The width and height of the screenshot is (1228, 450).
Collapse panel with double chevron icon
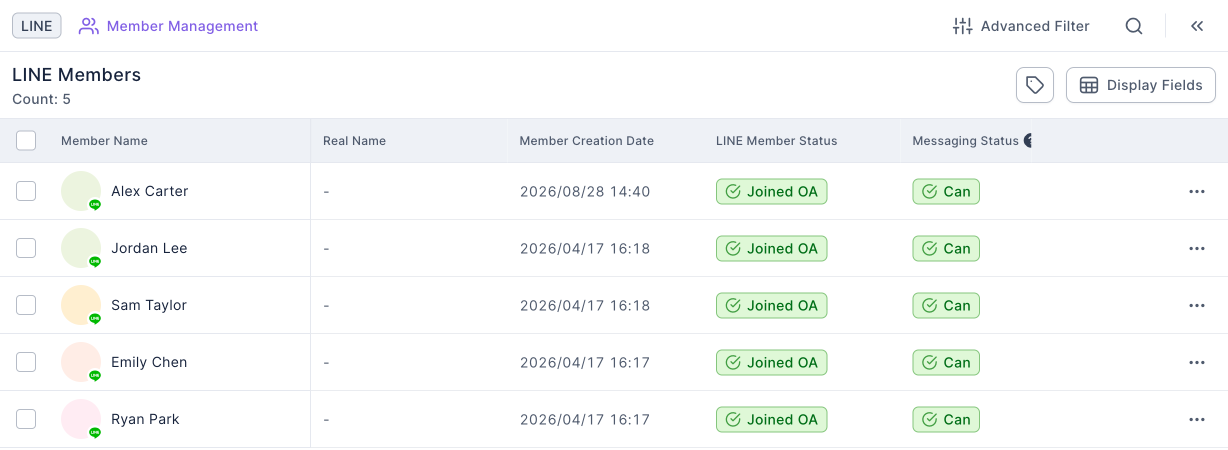pyautogui.click(x=1197, y=26)
